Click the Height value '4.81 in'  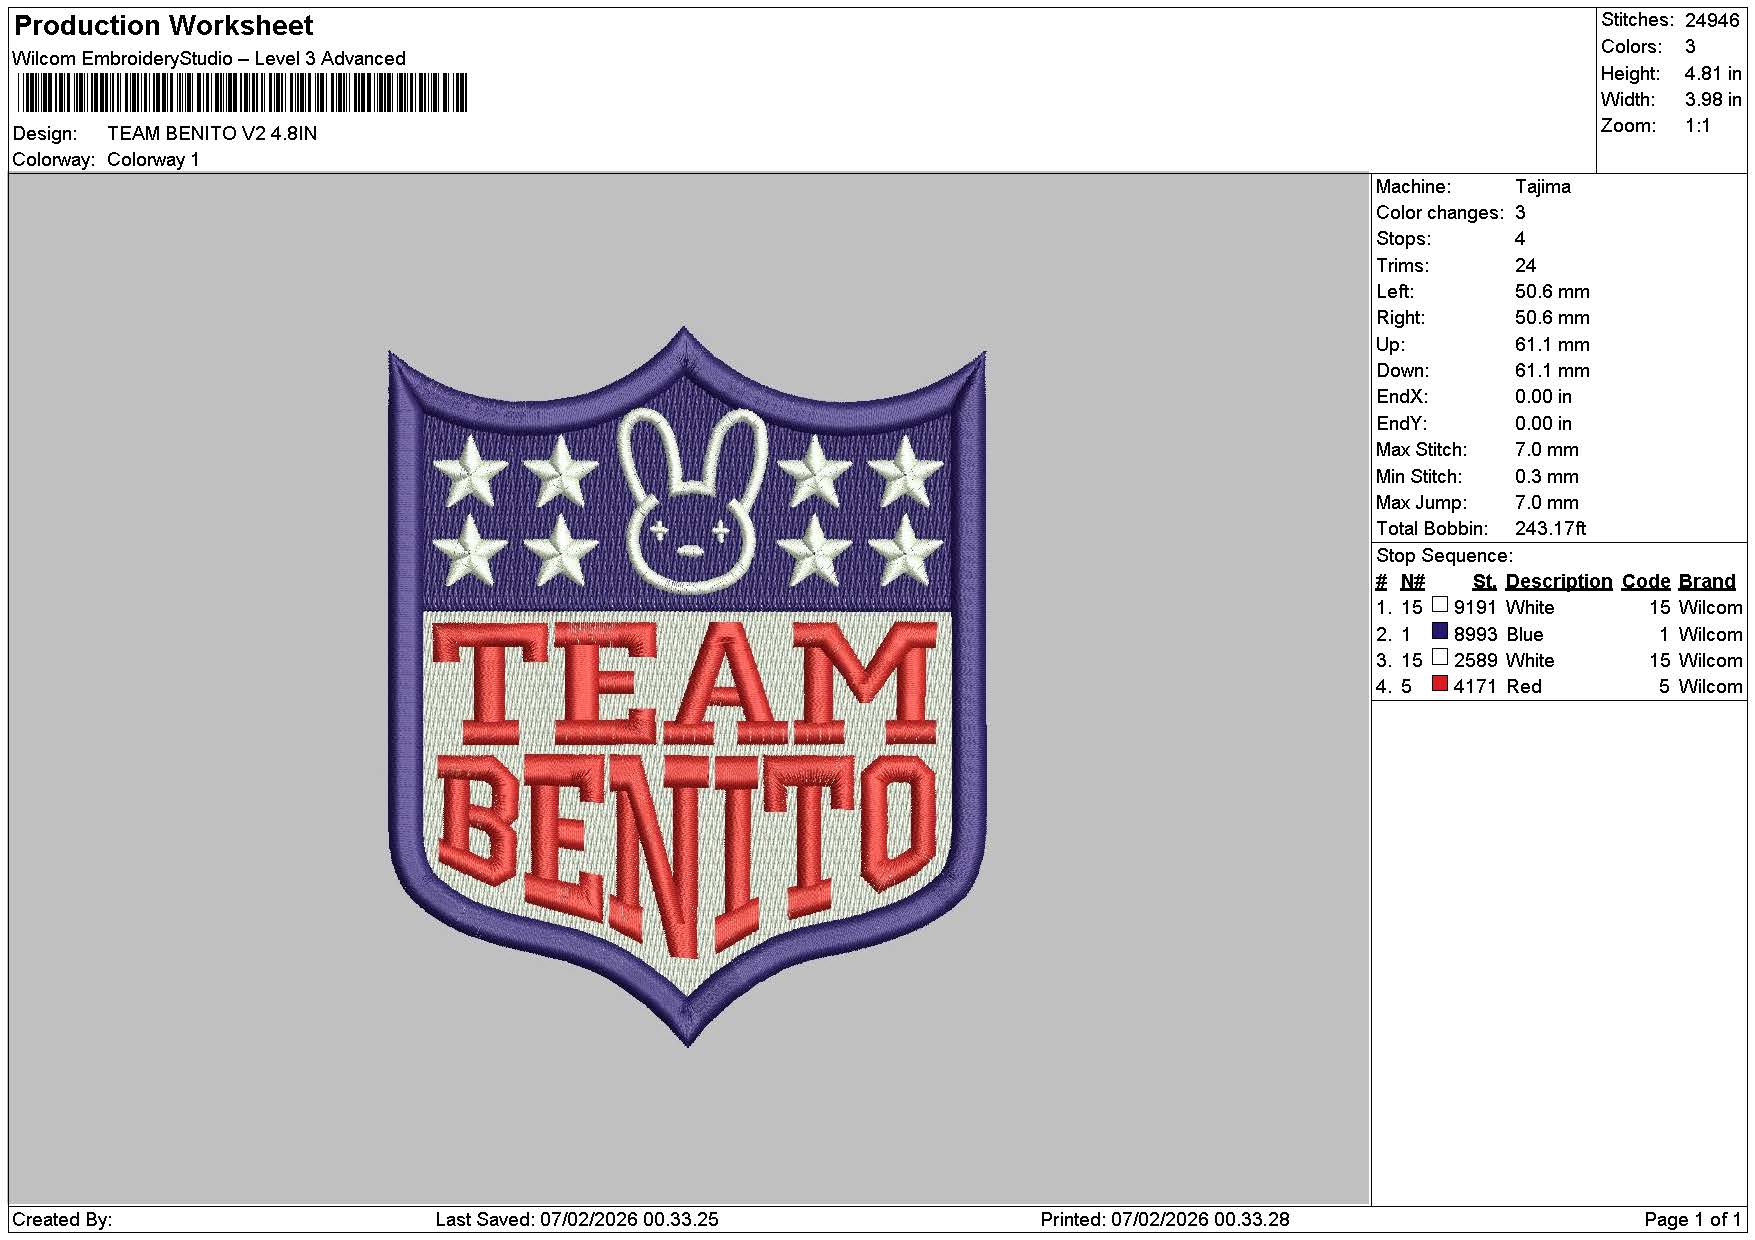[1712, 73]
